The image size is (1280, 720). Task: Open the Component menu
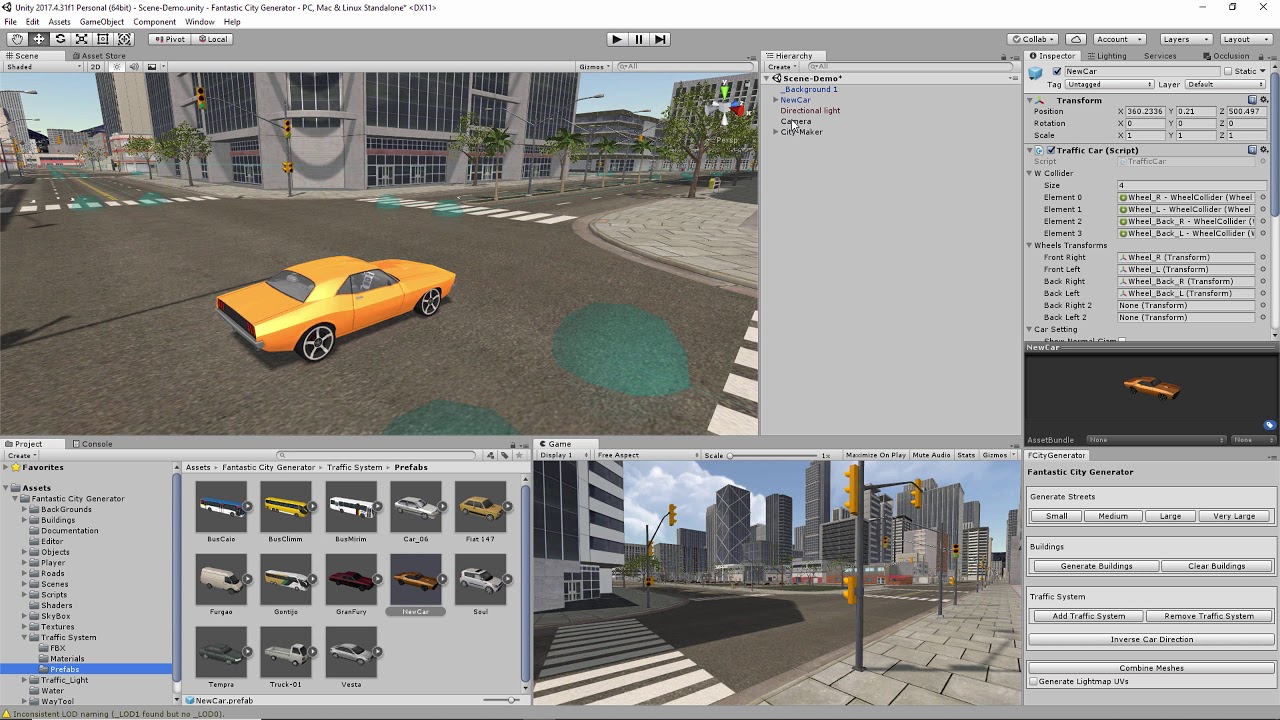(x=154, y=22)
